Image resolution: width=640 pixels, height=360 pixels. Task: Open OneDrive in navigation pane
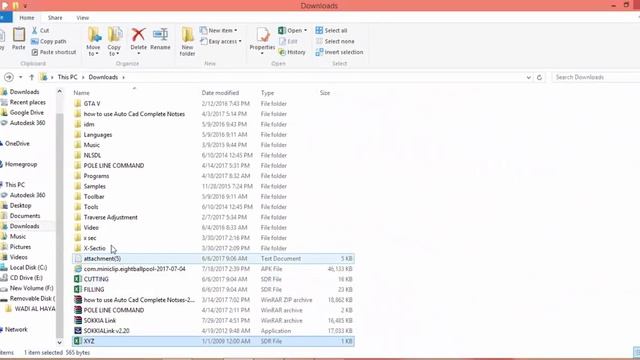tap(17, 144)
